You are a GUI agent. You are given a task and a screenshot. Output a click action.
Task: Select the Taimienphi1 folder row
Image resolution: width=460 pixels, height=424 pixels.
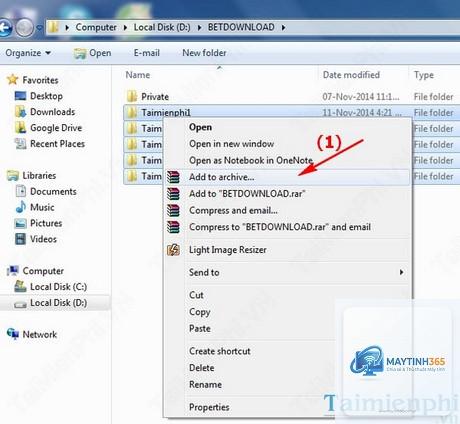[292, 113]
